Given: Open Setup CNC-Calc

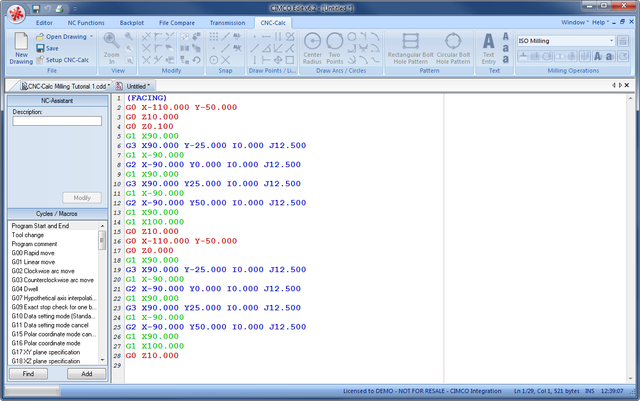Looking at the screenshot, I should [62, 60].
